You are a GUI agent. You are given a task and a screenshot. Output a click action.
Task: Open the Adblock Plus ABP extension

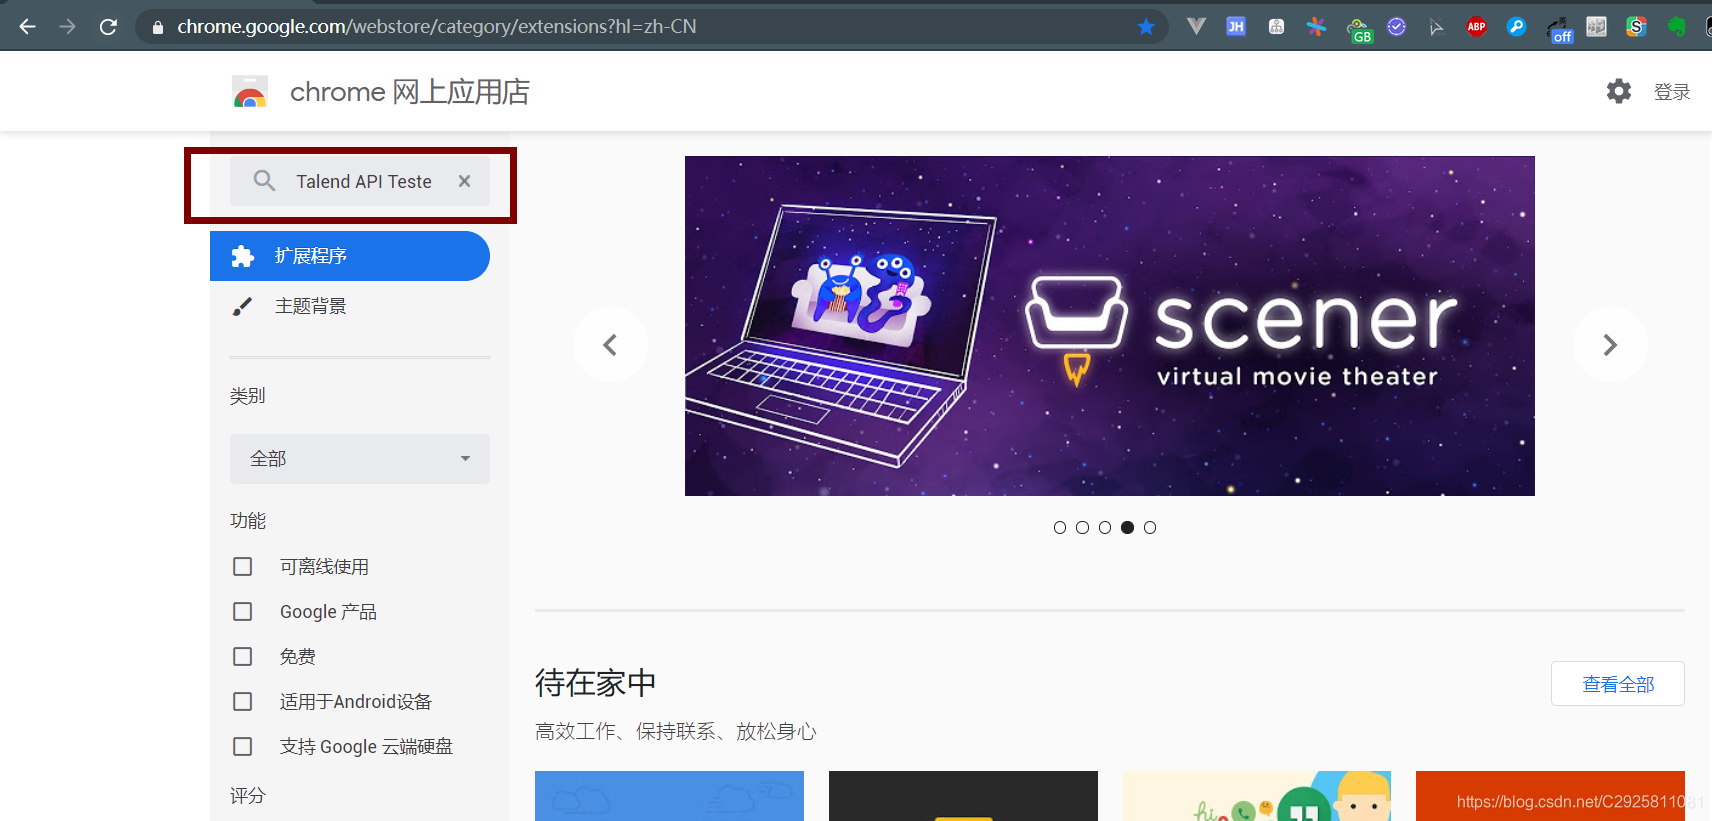(1476, 27)
